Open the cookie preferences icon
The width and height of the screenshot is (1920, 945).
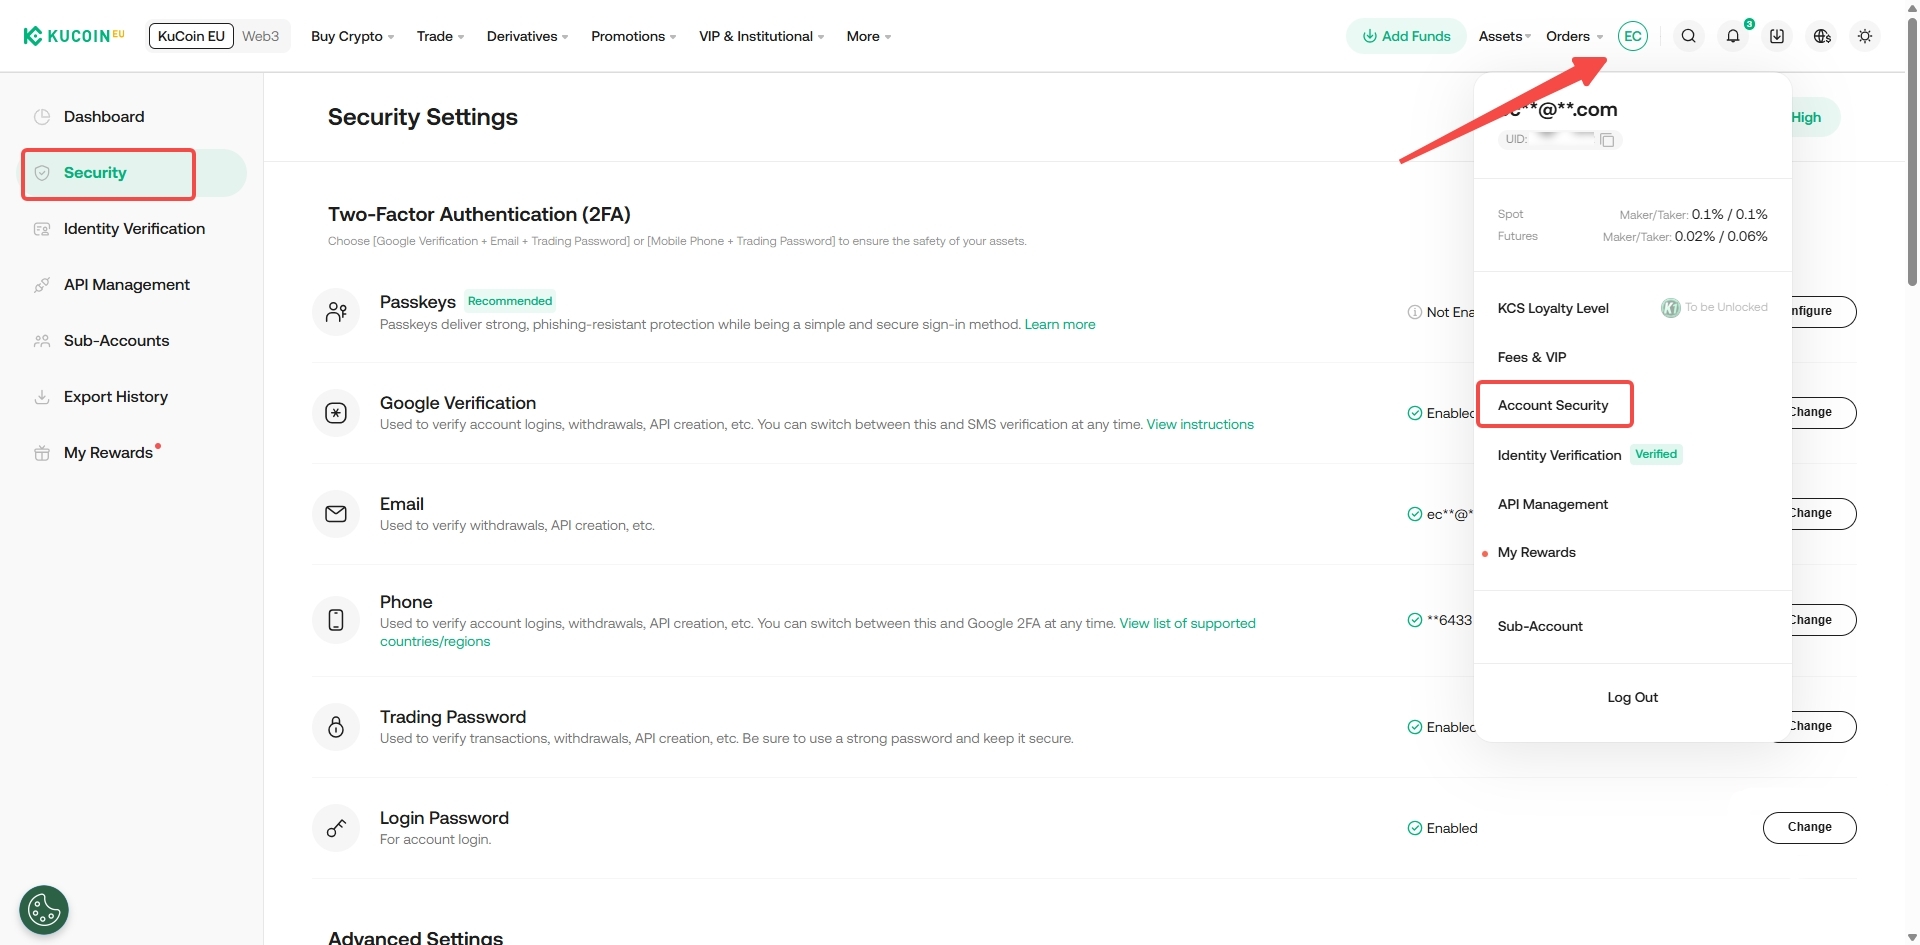[44, 910]
